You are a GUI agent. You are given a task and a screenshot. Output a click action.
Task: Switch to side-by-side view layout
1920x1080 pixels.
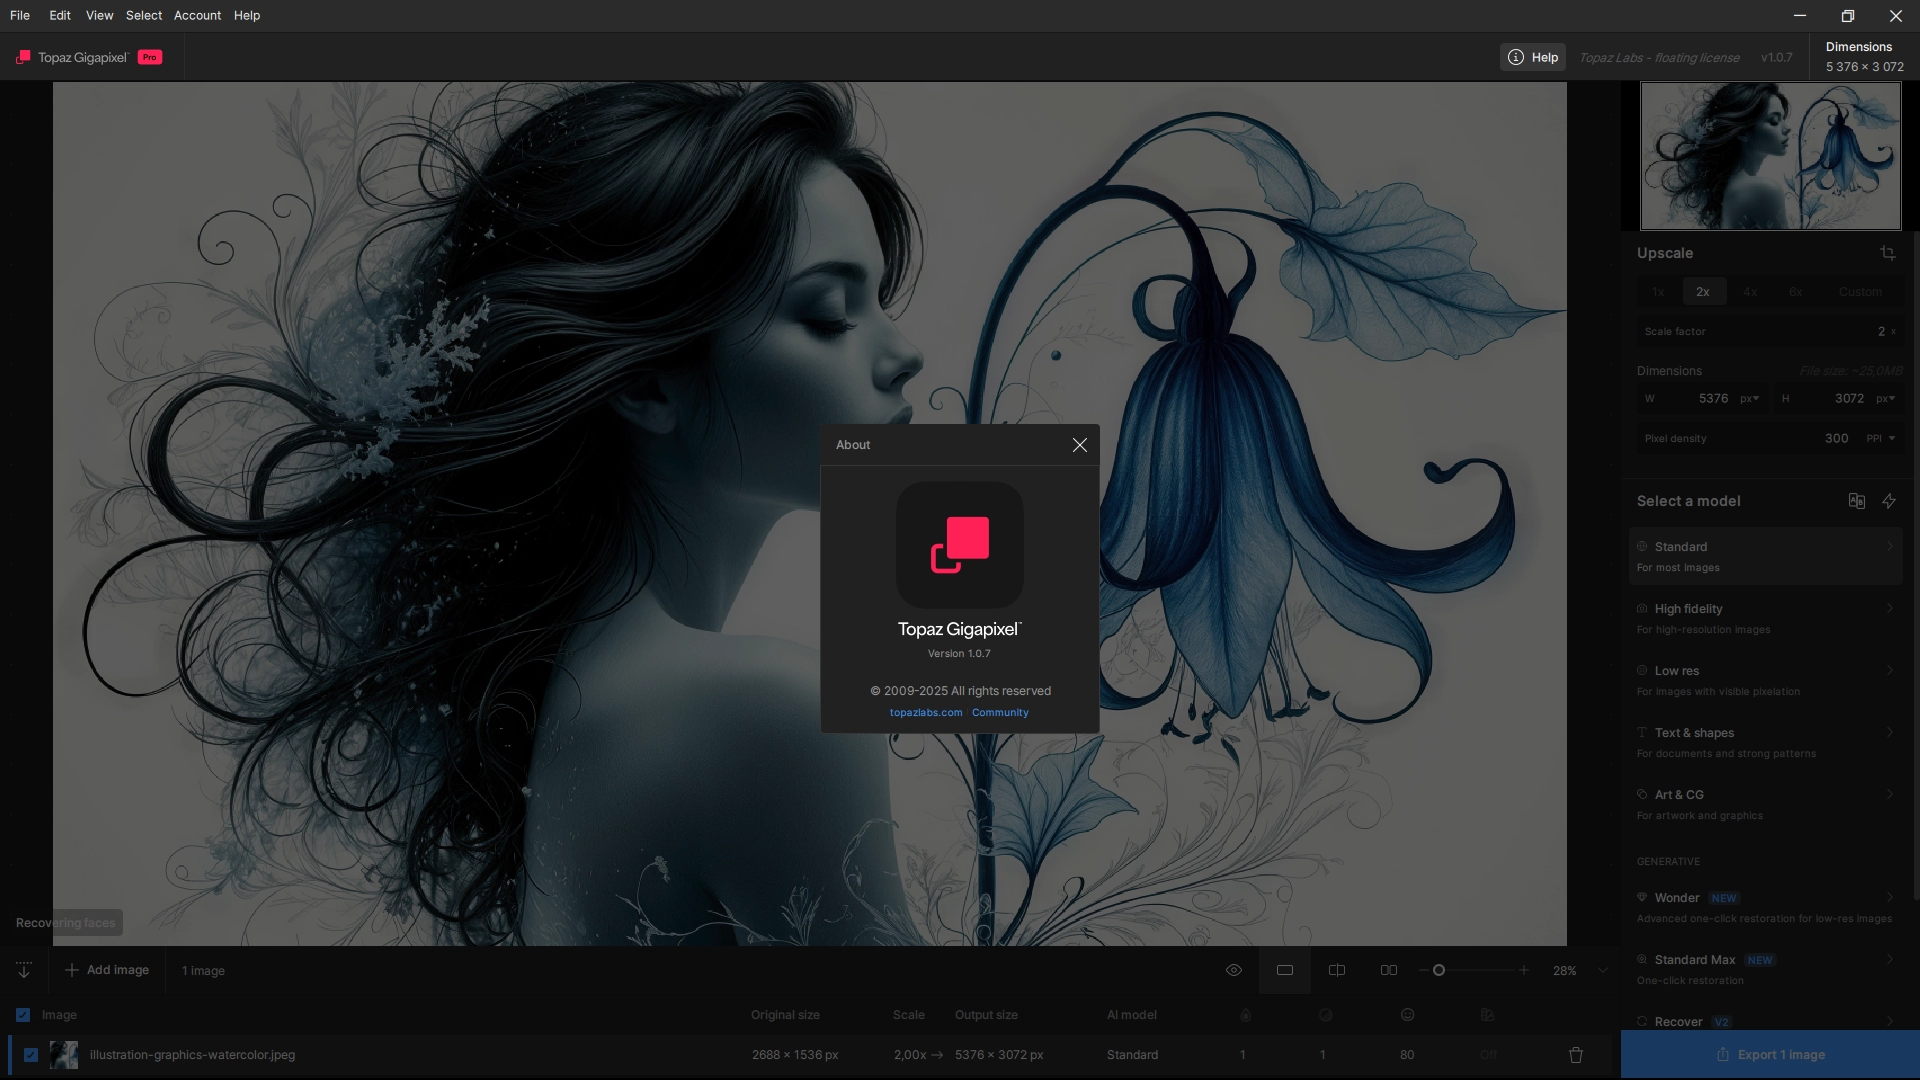pyautogui.click(x=1389, y=970)
